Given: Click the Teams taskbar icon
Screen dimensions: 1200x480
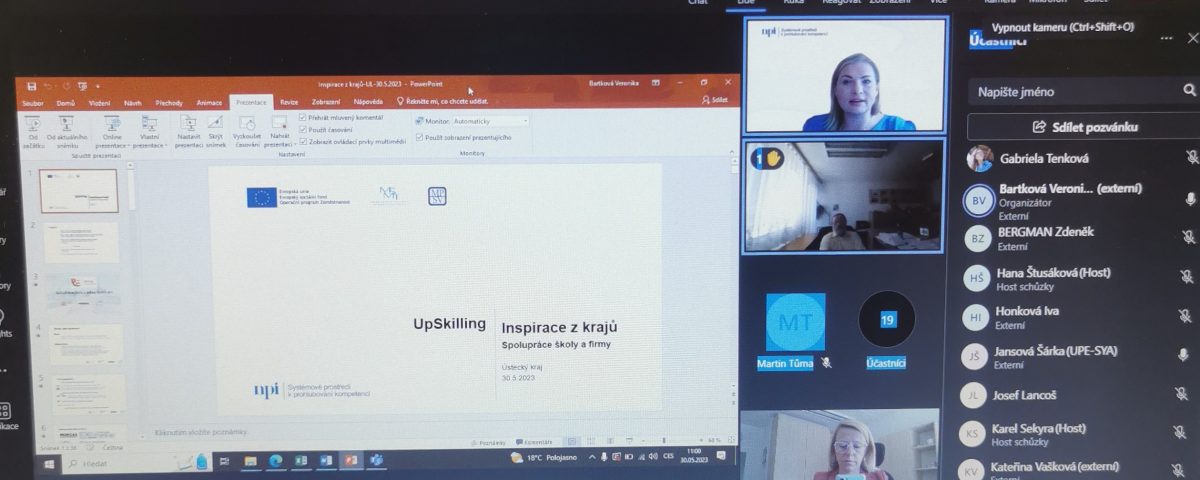Looking at the screenshot, I should 377,461.
